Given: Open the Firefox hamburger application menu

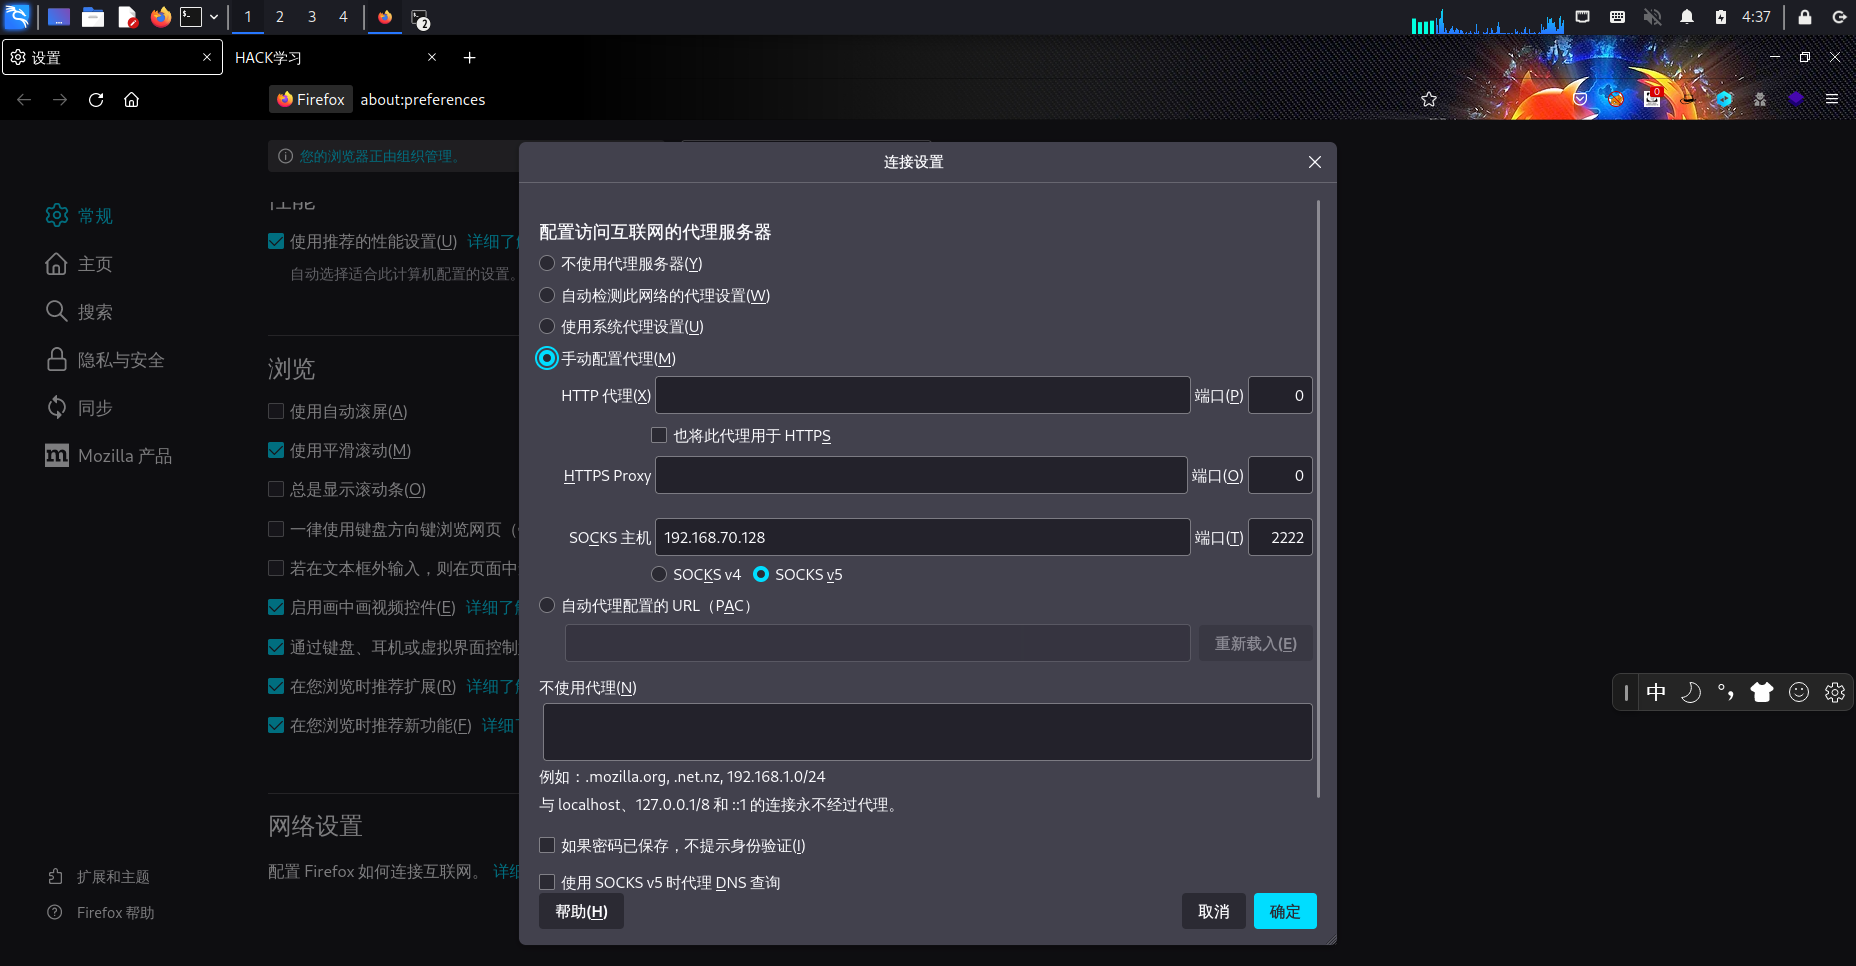Looking at the screenshot, I should pyautogui.click(x=1832, y=99).
